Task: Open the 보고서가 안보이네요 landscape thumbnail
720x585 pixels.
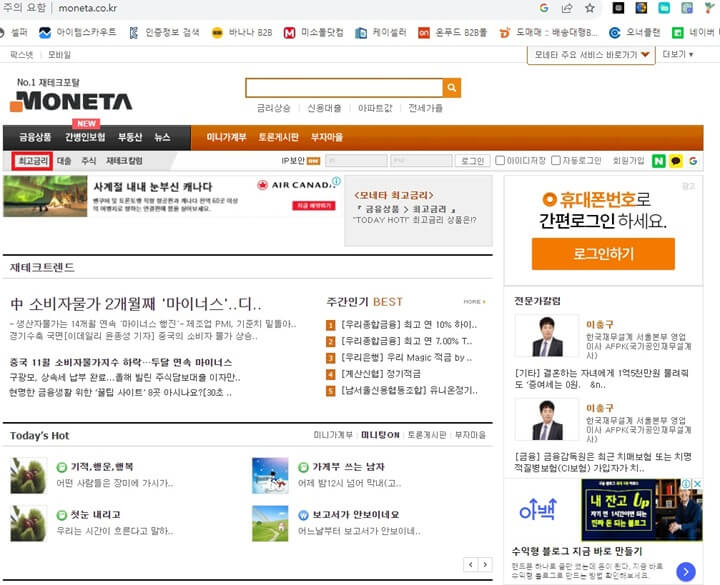Action: (270, 523)
